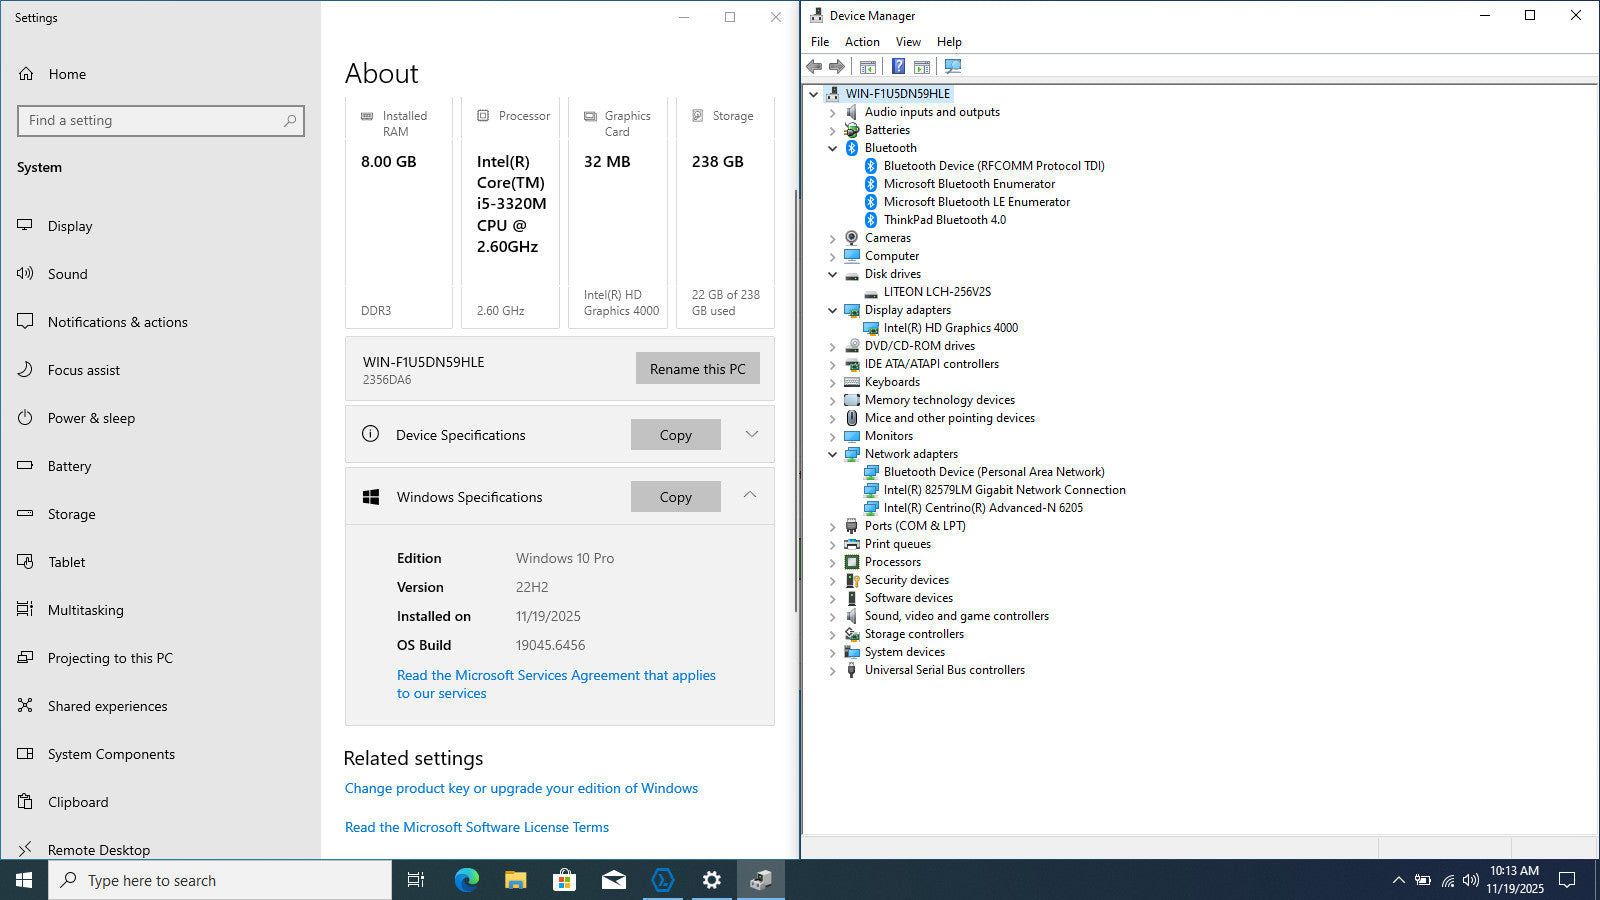The image size is (1600, 900).
Task: Expand the Processors category
Action: (832, 562)
